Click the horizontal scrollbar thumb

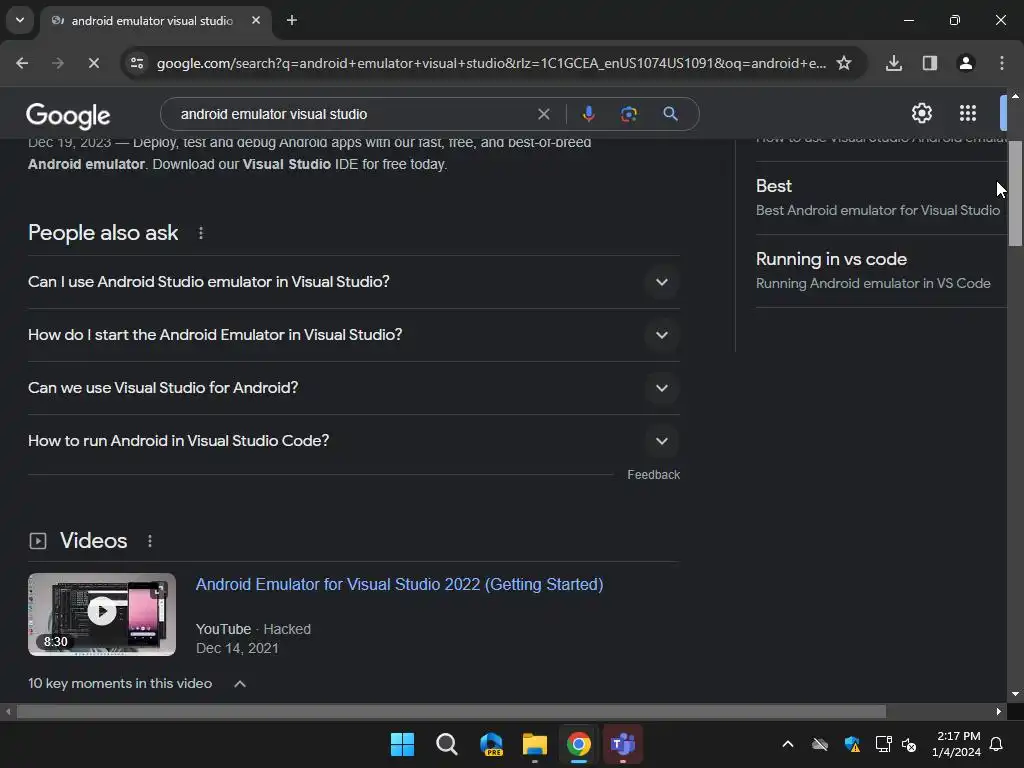pyautogui.click(x=451, y=712)
